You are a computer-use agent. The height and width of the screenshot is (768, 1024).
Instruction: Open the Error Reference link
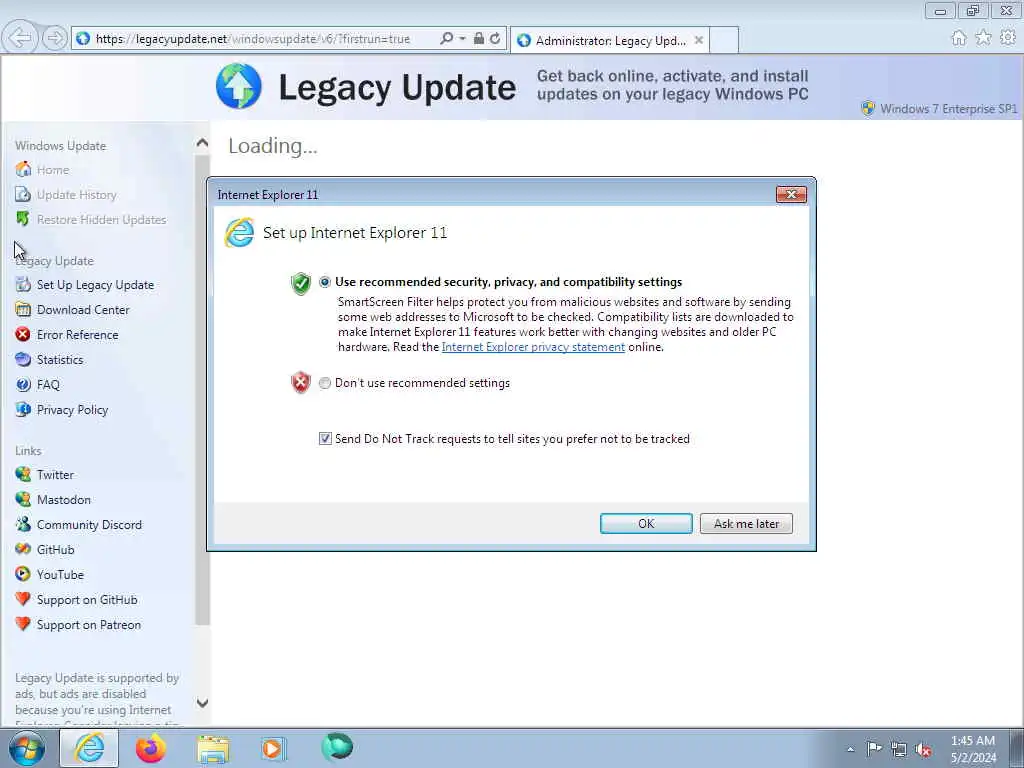pos(78,334)
